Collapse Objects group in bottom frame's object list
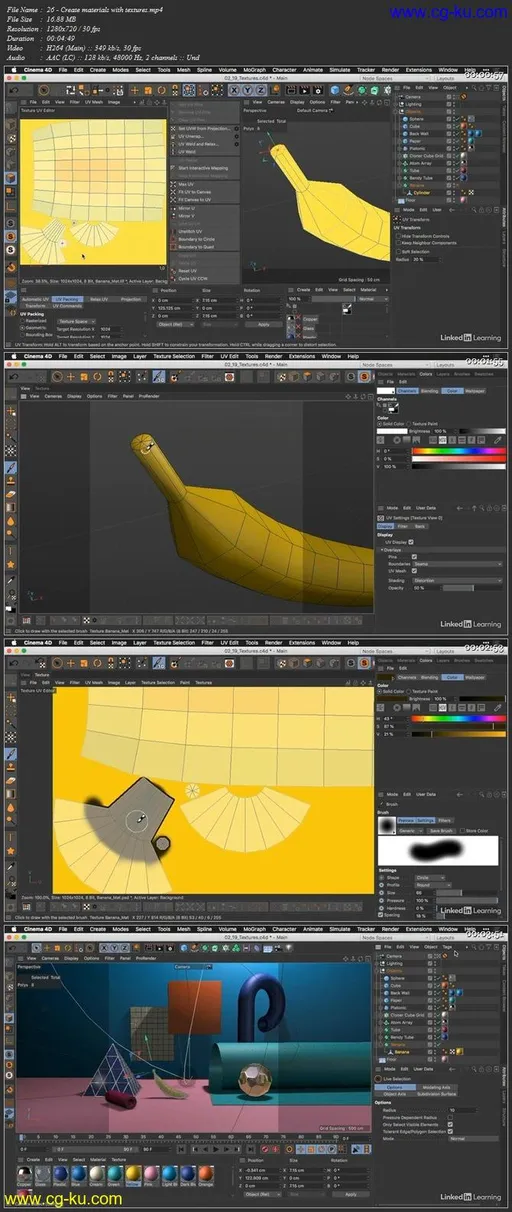 tap(377, 971)
